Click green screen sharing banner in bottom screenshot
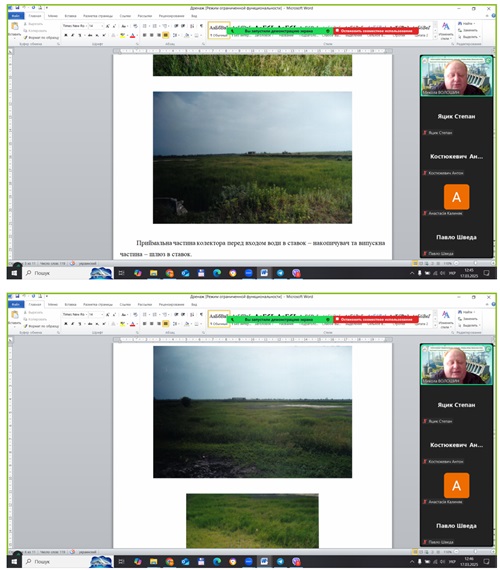The image size is (500, 570). tap(280, 320)
